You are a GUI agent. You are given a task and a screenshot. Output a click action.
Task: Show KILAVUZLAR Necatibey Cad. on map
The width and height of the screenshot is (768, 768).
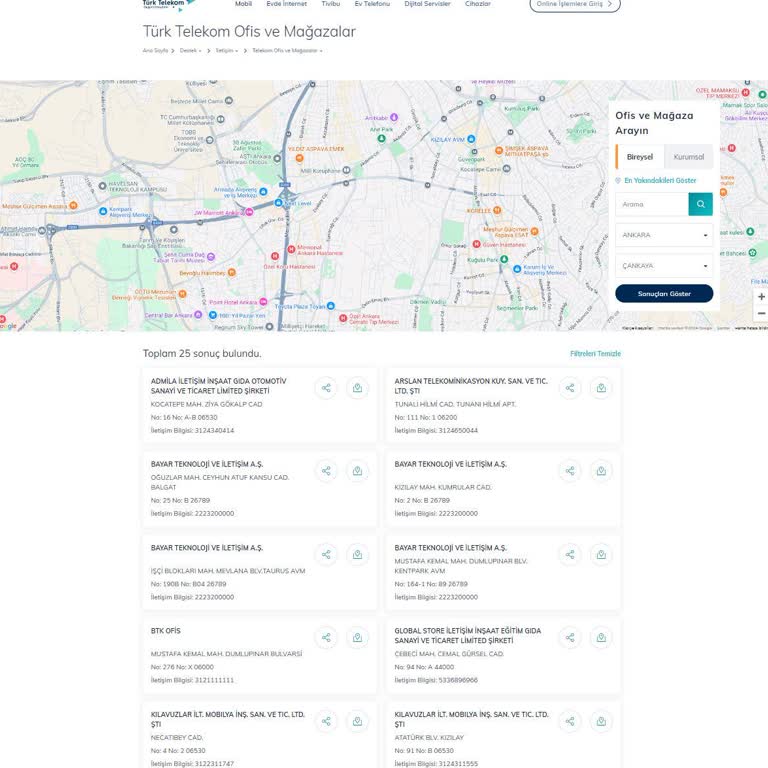click(x=358, y=721)
